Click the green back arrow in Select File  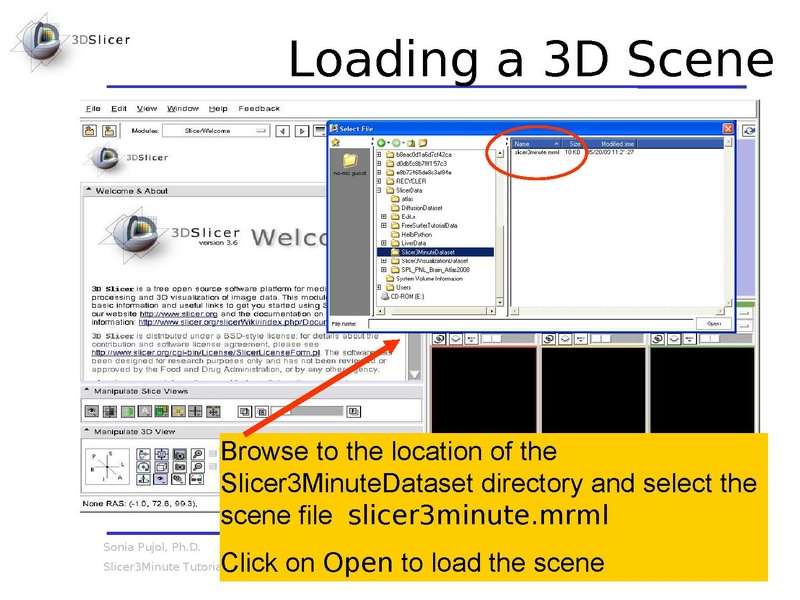(x=381, y=142)
